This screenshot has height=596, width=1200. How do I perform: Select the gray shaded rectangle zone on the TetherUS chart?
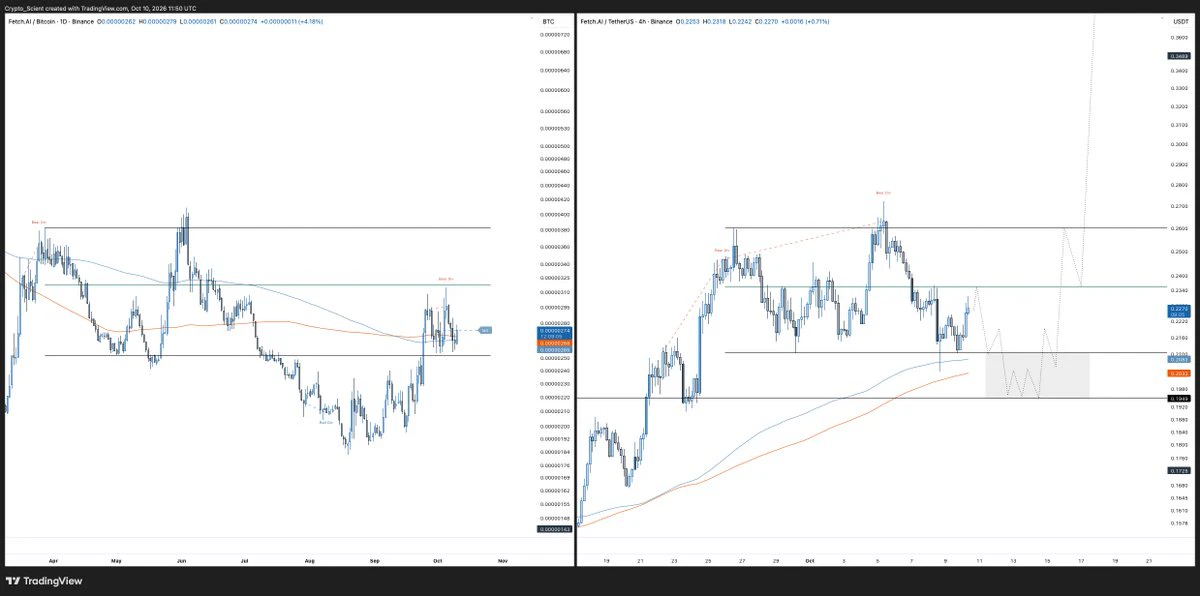[x=1037, y=375]
